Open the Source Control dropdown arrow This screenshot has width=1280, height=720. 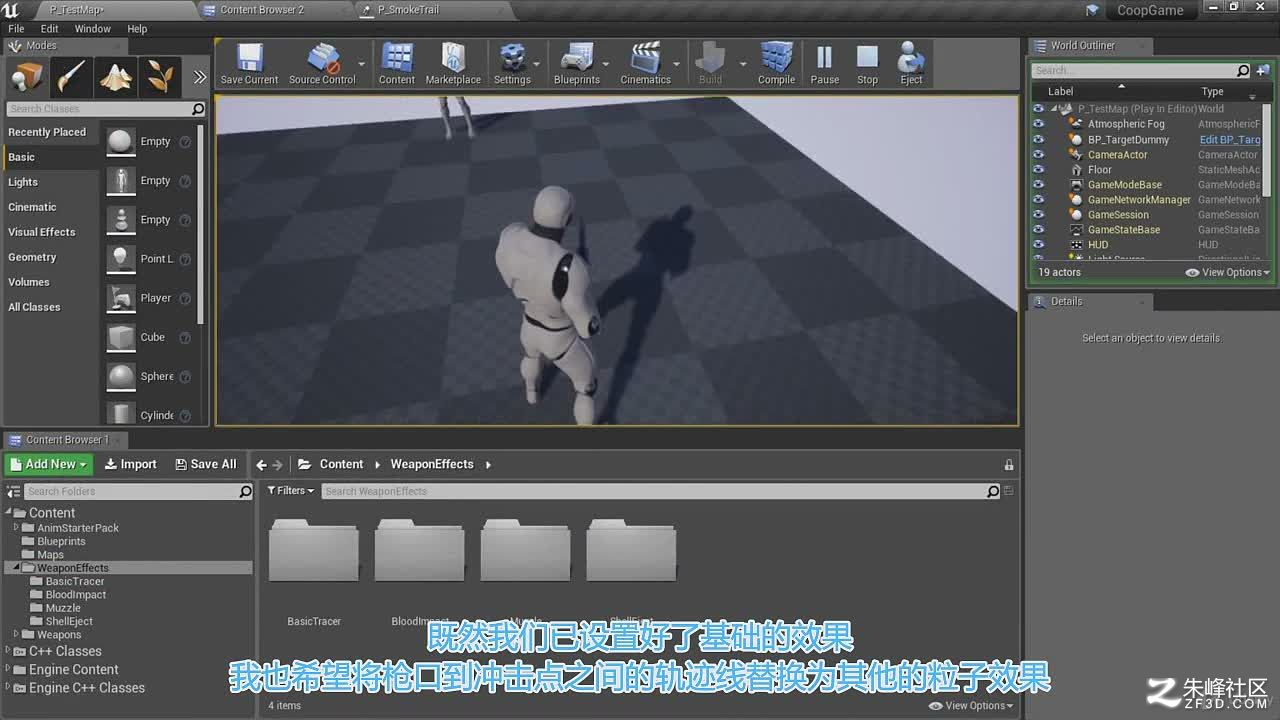point(362,64)
